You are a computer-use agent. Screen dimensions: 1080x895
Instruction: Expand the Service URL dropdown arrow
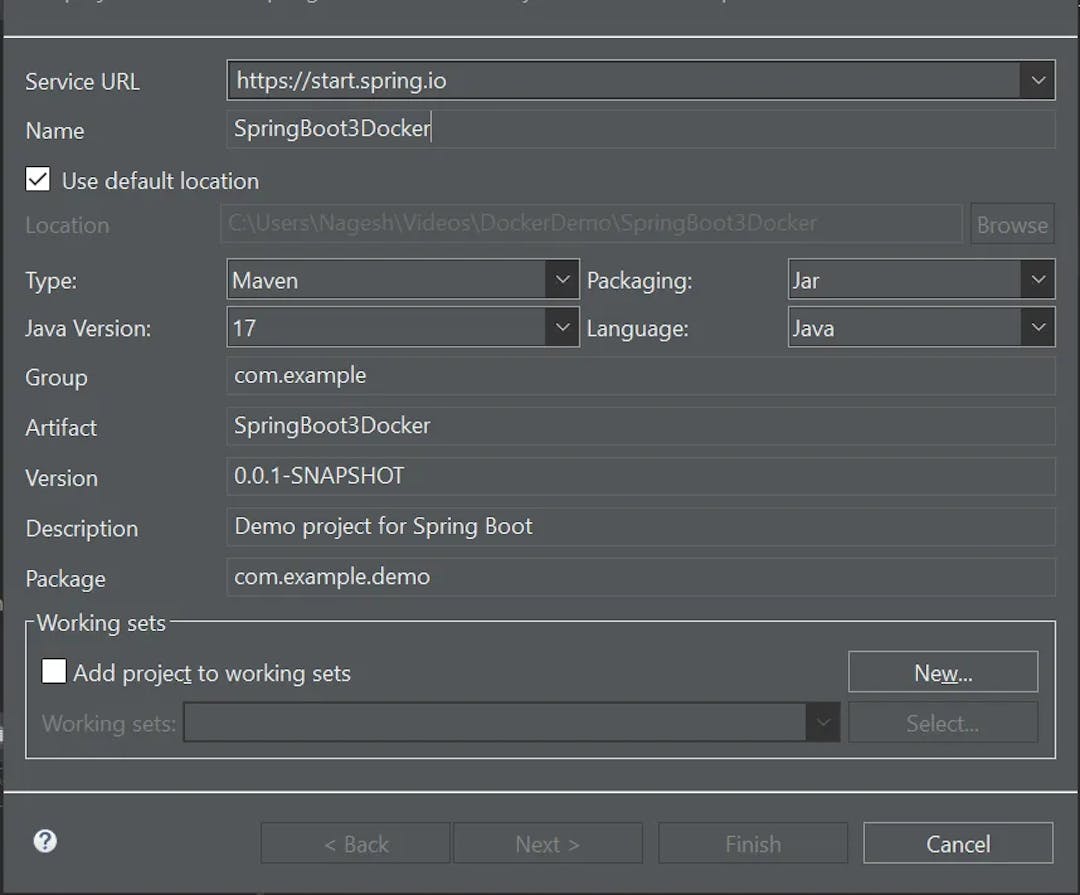(1037, 81)
